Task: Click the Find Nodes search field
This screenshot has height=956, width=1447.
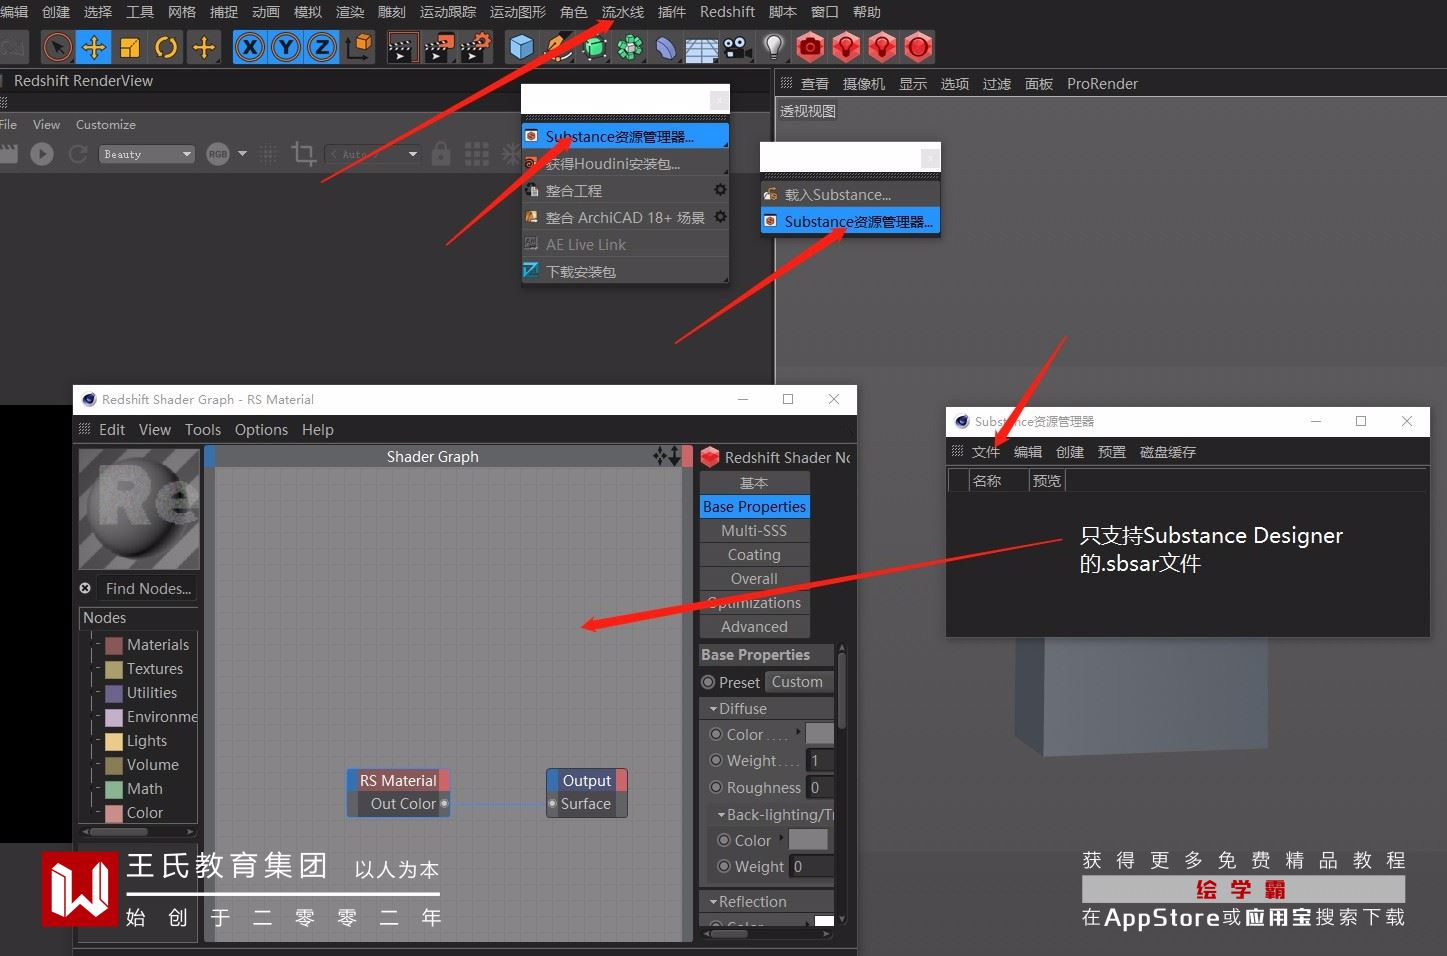Action: [x=148, y=589]
